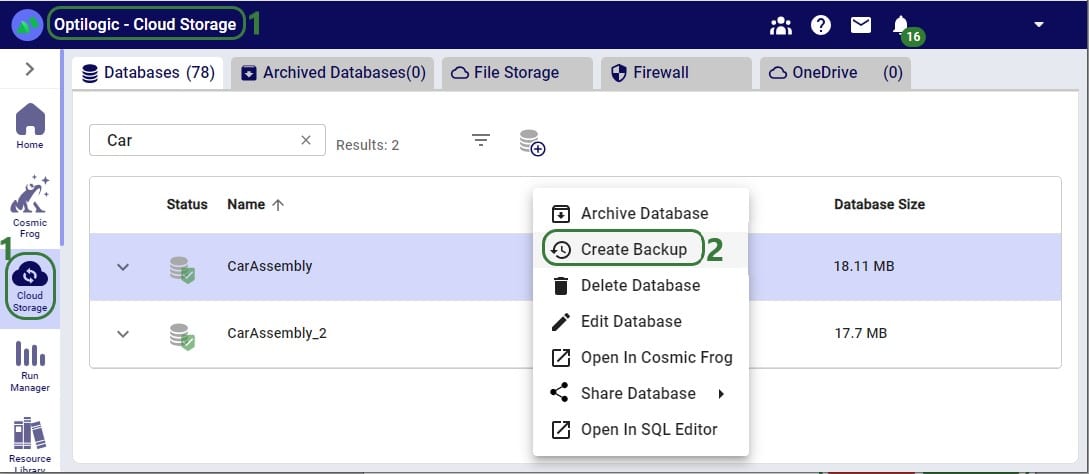
Task: Click the CarAssembly_2 status database icon
Action: pos(182,336)
